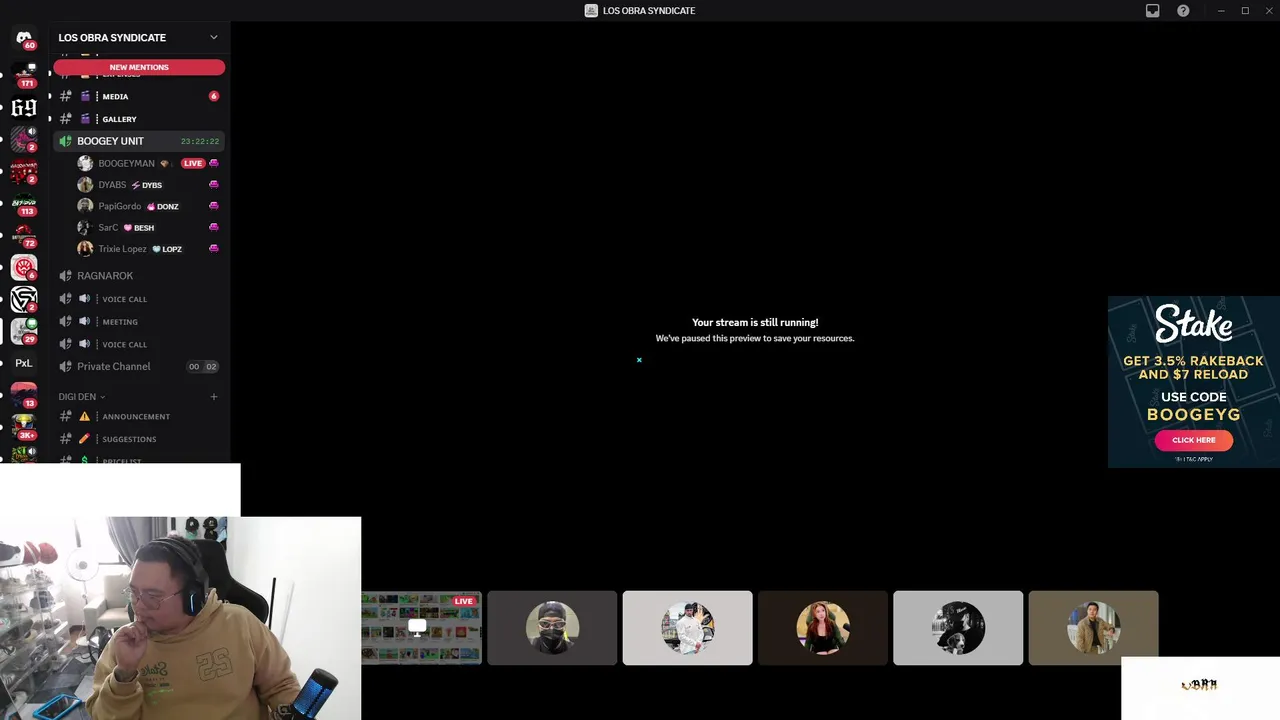Select the black-and-white avatar participant tile
The width and height of the screenshot is (1280, 720).
coord(958,628)
